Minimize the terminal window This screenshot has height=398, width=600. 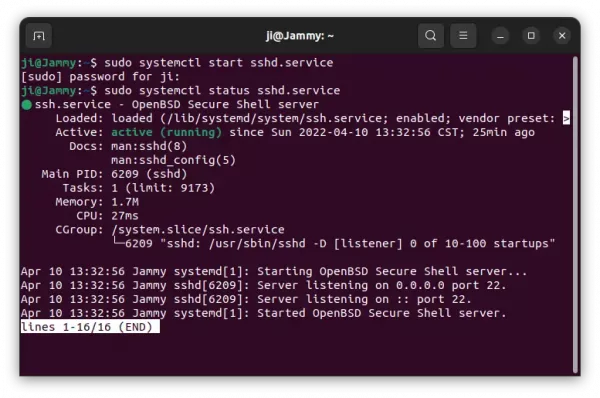point(500,36)
